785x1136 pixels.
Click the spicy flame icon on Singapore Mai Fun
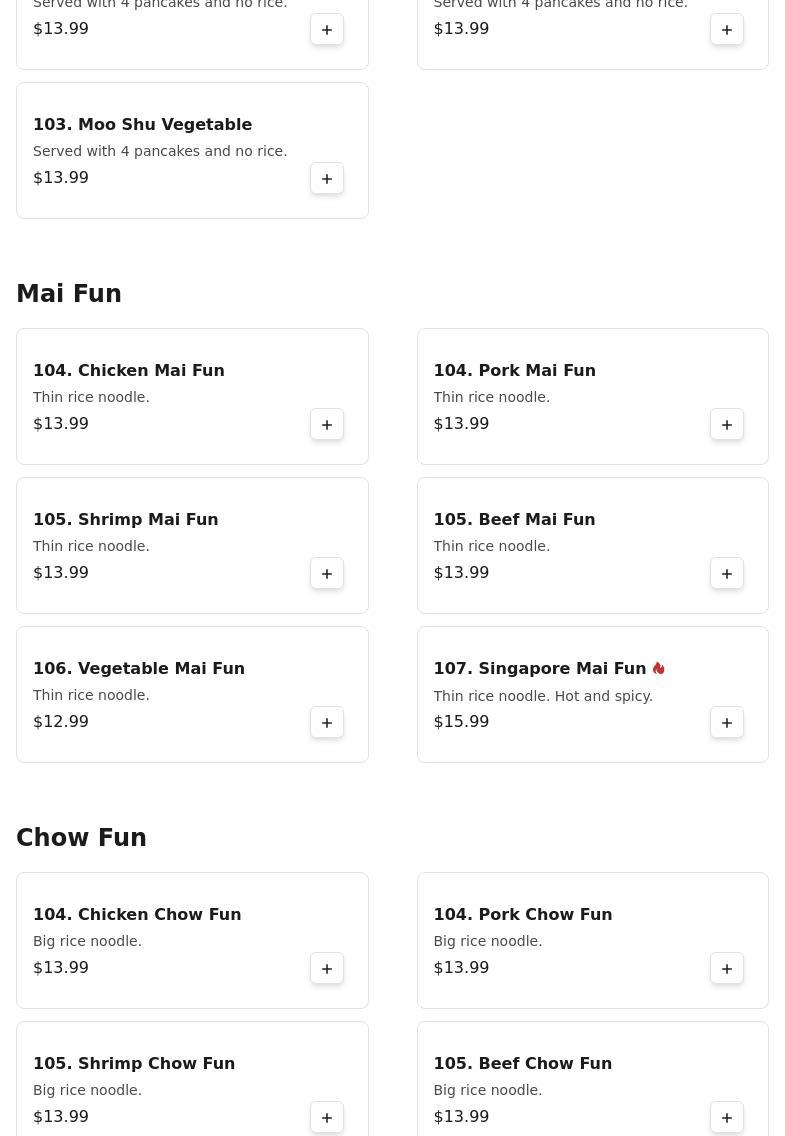[658, 668]
